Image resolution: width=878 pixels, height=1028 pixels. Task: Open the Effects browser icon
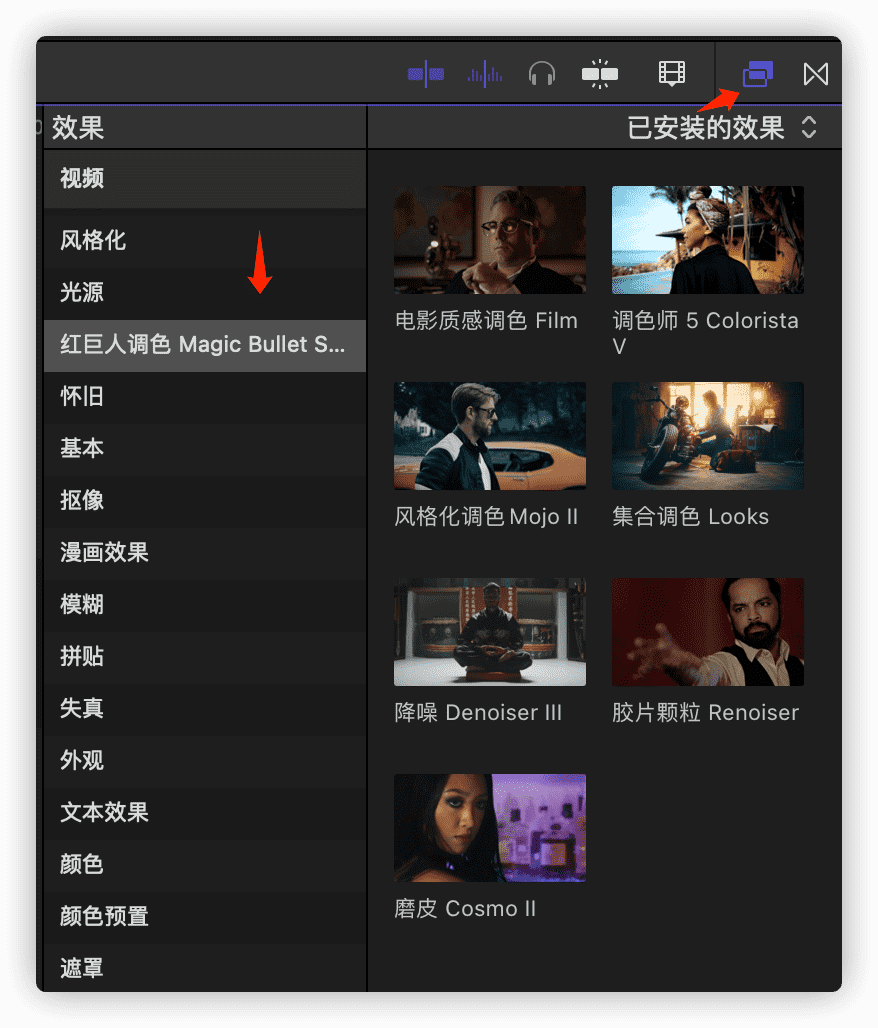pyautogui.click(x=757, y=73)
